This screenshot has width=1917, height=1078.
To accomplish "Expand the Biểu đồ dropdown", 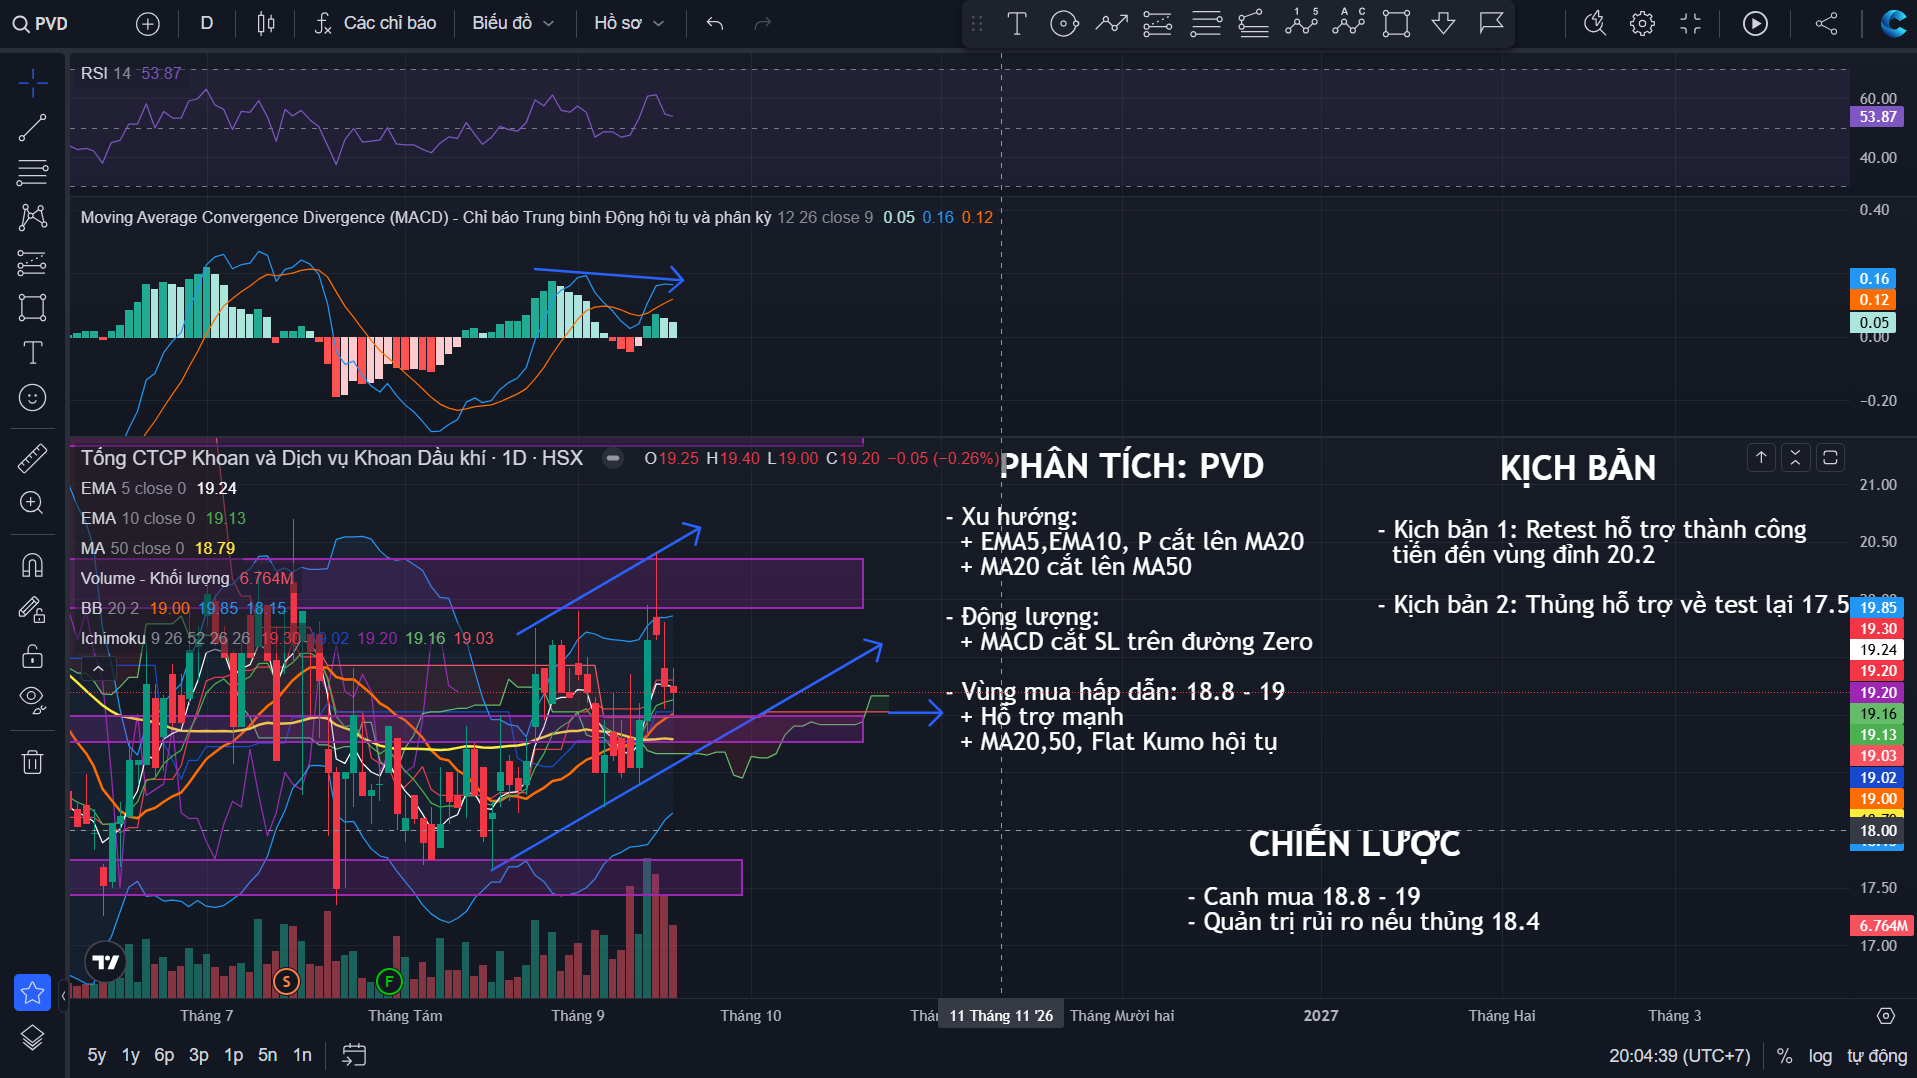I will 513,23.
